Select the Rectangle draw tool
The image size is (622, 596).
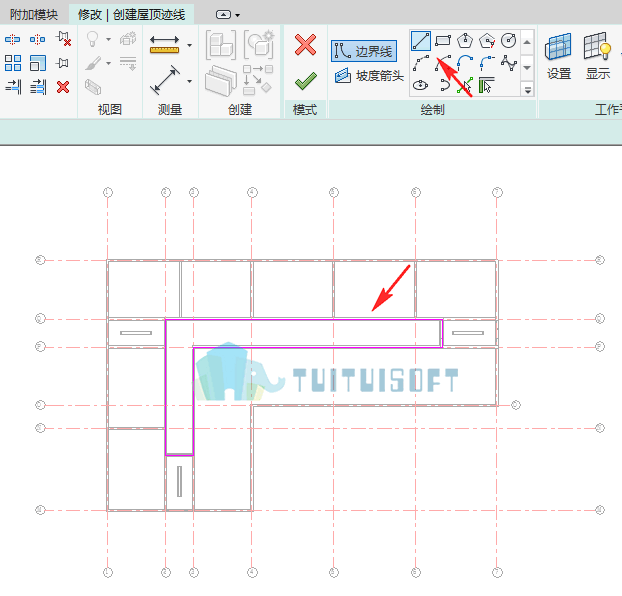443,40
